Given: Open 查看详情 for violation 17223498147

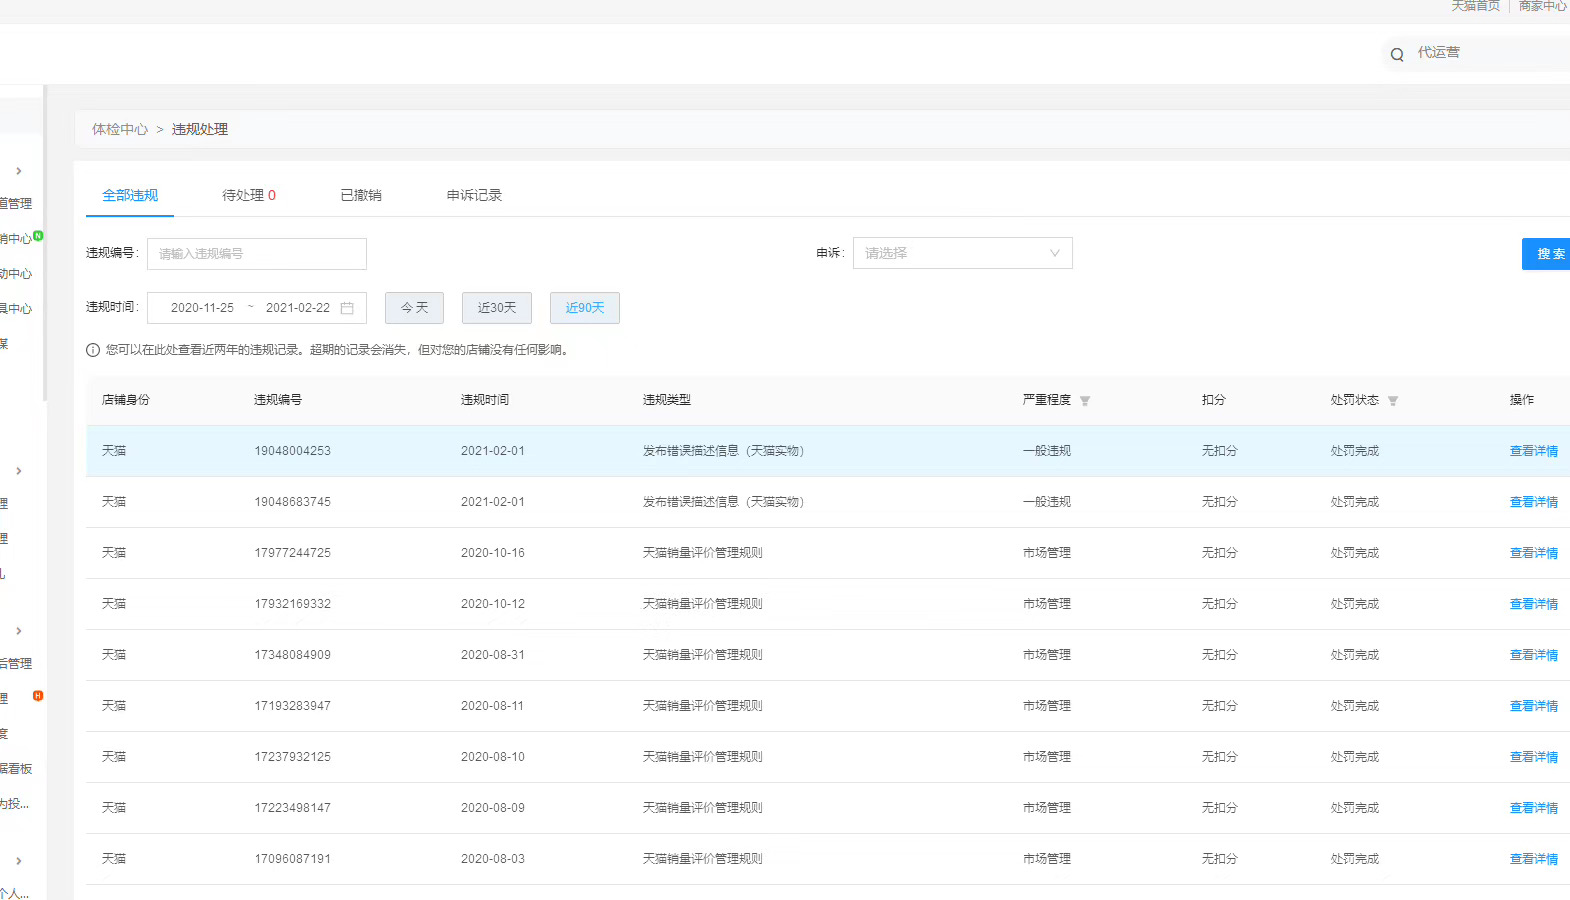Looking at the screenshot, I should coord(1534,808).
